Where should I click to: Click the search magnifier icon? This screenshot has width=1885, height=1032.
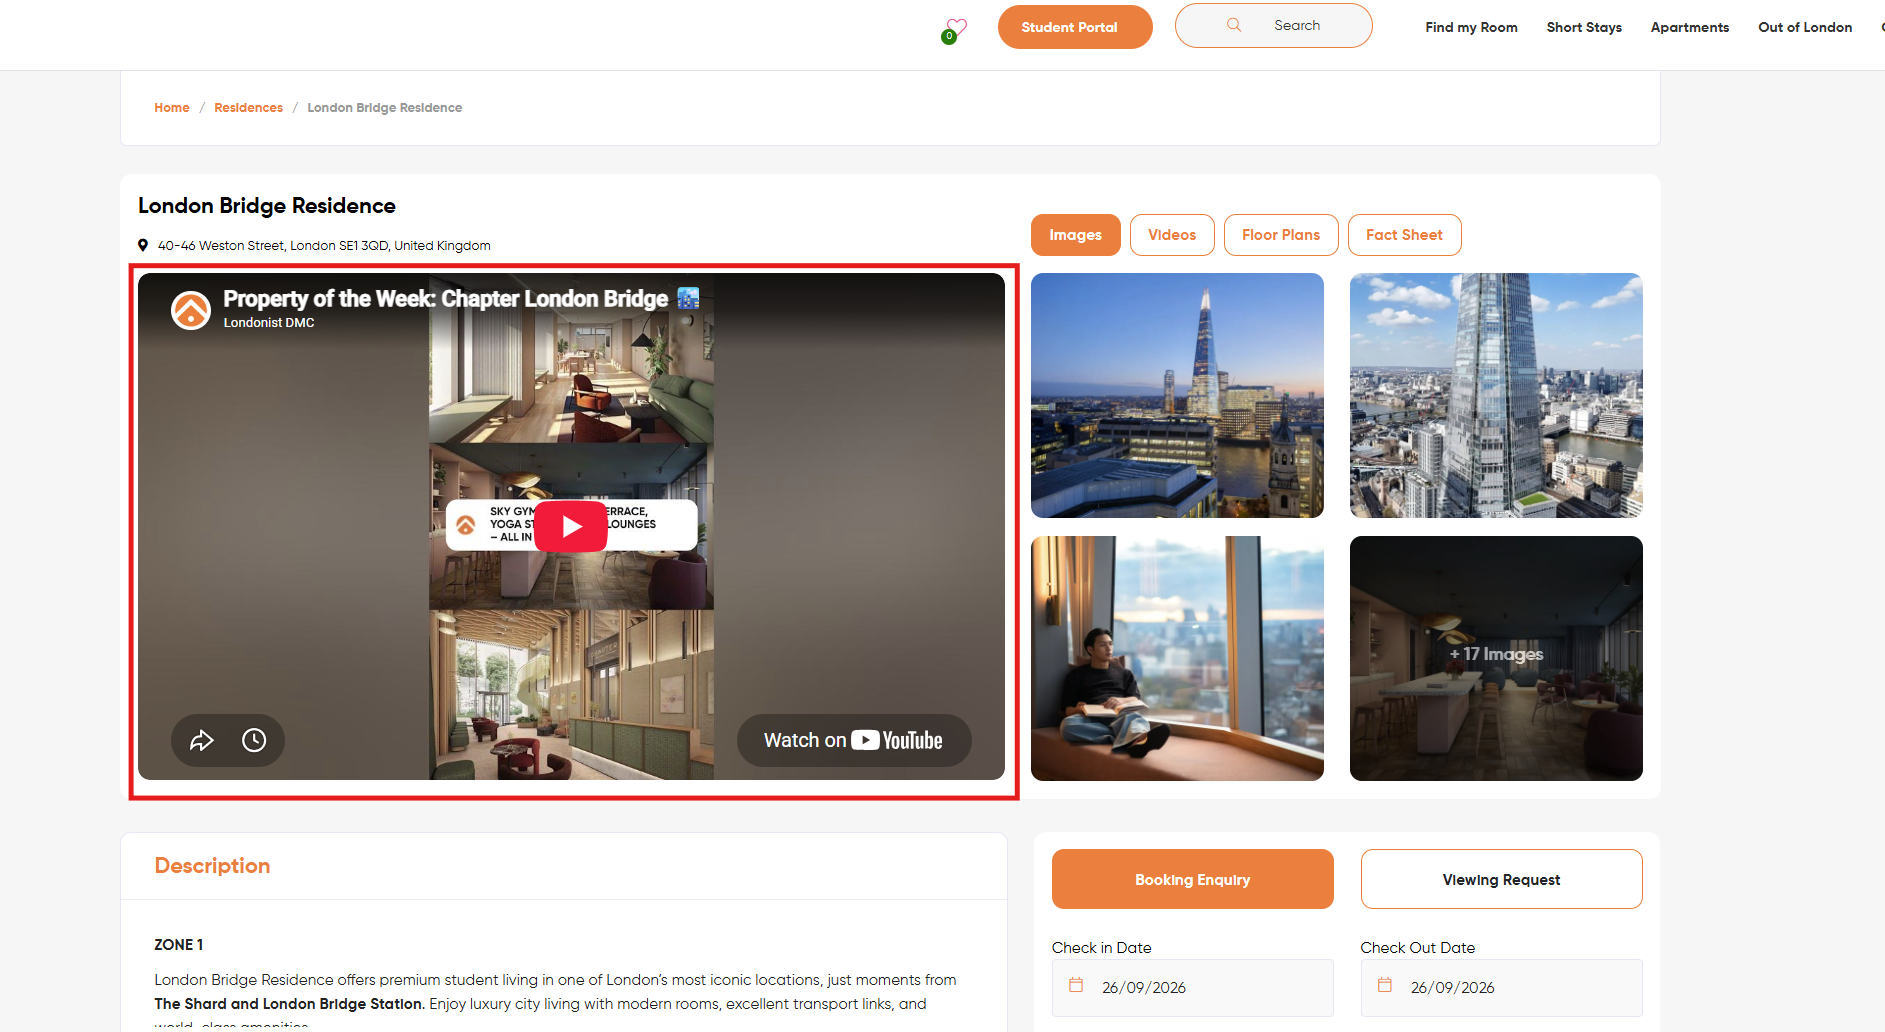1234,25
